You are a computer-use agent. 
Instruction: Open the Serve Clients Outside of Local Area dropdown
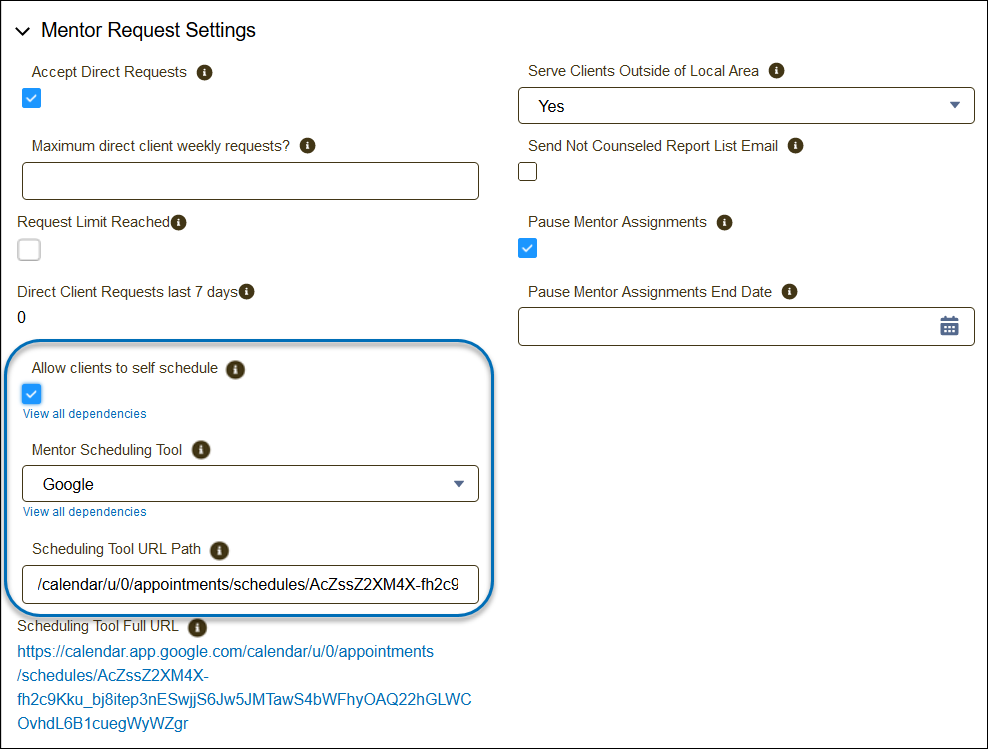pyautogui.click(x=746, y=106)
